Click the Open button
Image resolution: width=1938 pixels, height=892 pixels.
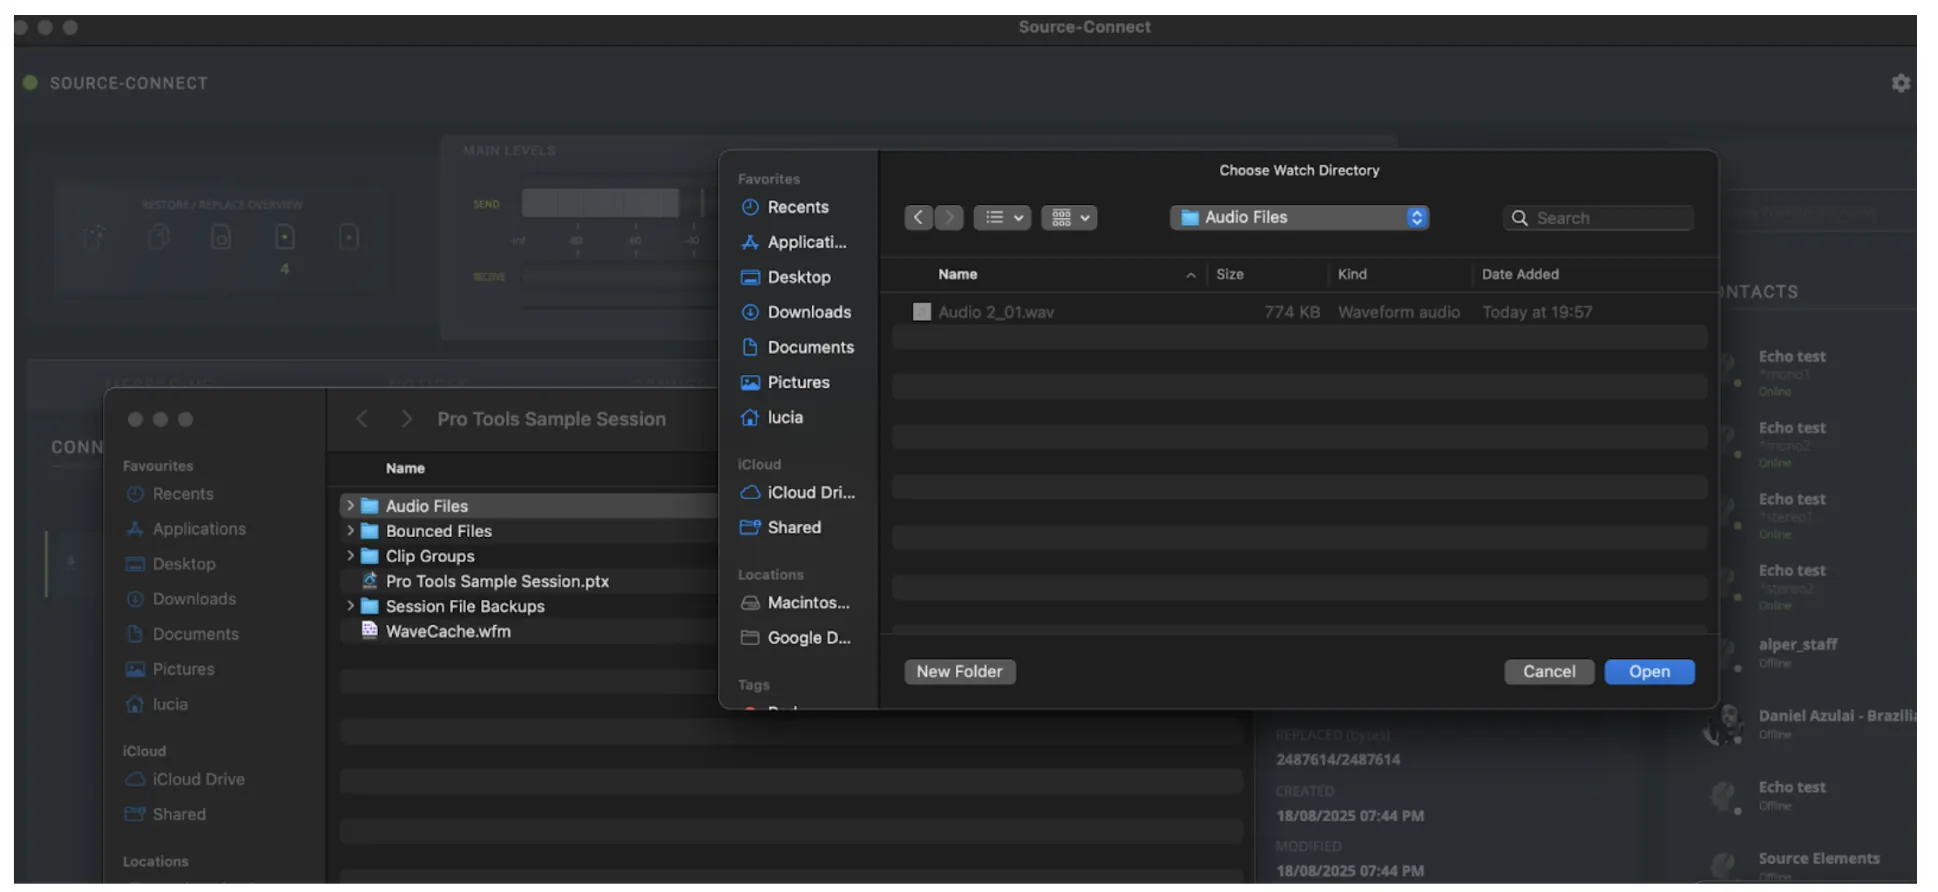[1649, 672]
